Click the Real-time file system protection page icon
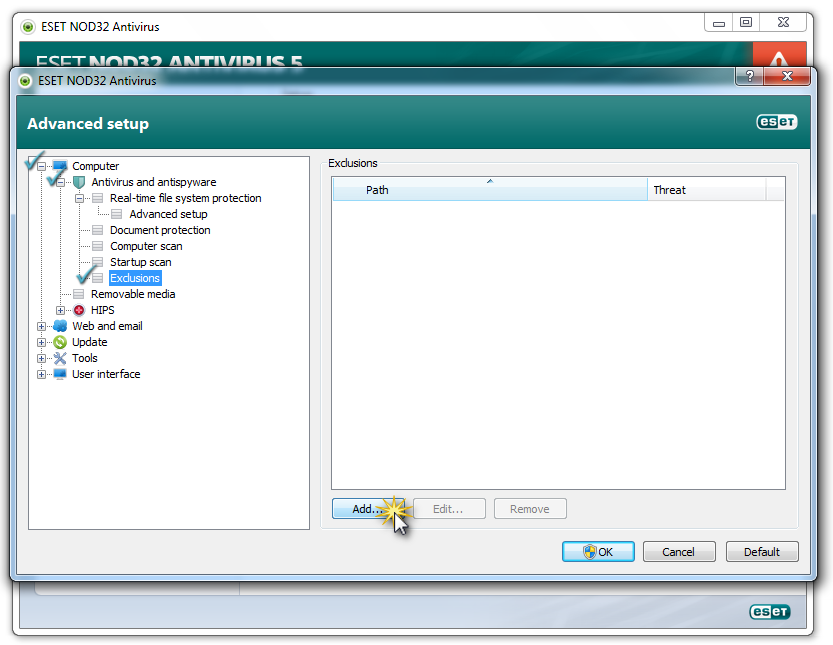This screenshot has height=645, width=833. pos(98,198)
